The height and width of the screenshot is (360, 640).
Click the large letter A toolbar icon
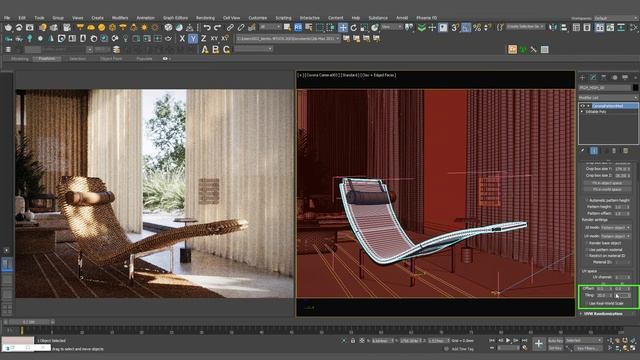(x=205, y=49)
